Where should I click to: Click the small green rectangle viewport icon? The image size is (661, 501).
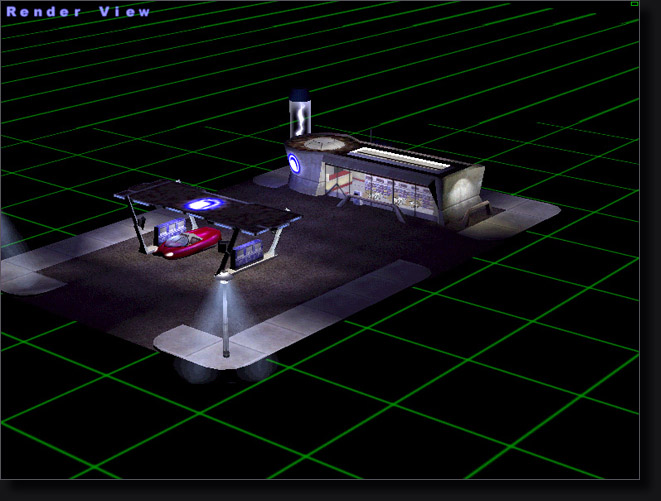click(x=634, y=4)
